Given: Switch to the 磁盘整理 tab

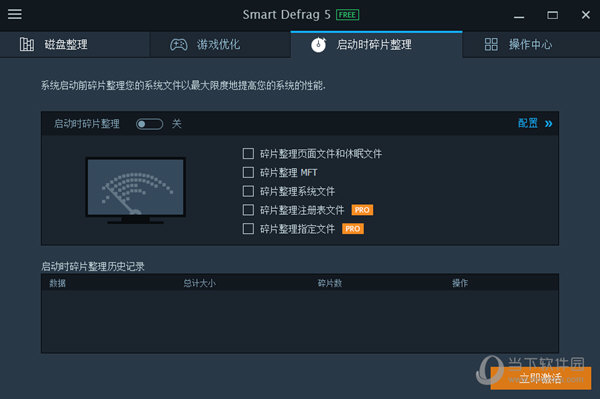Looking at the screenshot, I should click(x=75, y=44).
